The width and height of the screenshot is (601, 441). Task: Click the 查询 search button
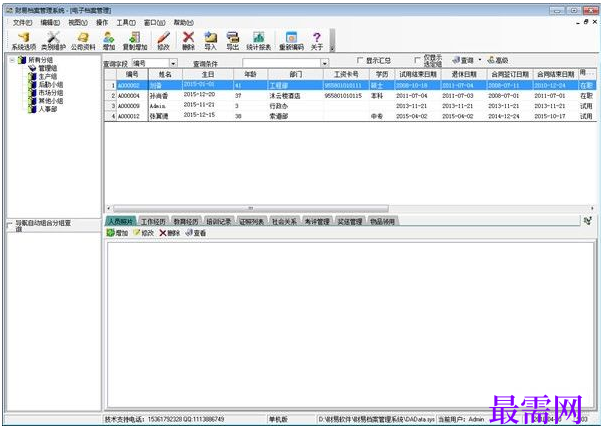pyautogui.click(x=463, y=60)
